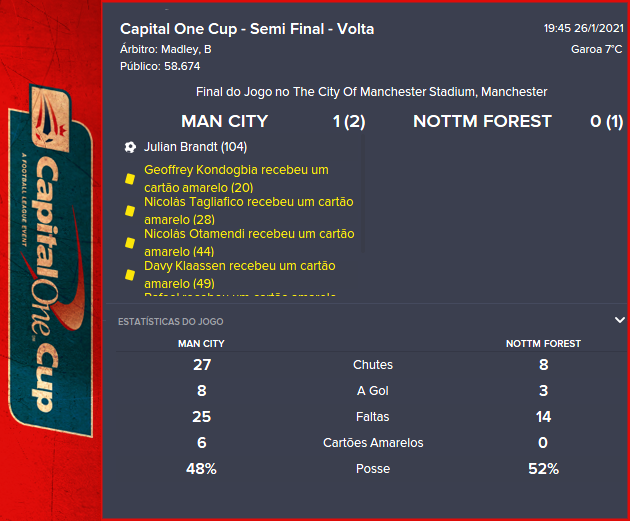Image resolution: width=630 pixels, height=521 pixels.
Task: Open the NOTTM FOREST team name in scoreline
Action: [482, 121]
